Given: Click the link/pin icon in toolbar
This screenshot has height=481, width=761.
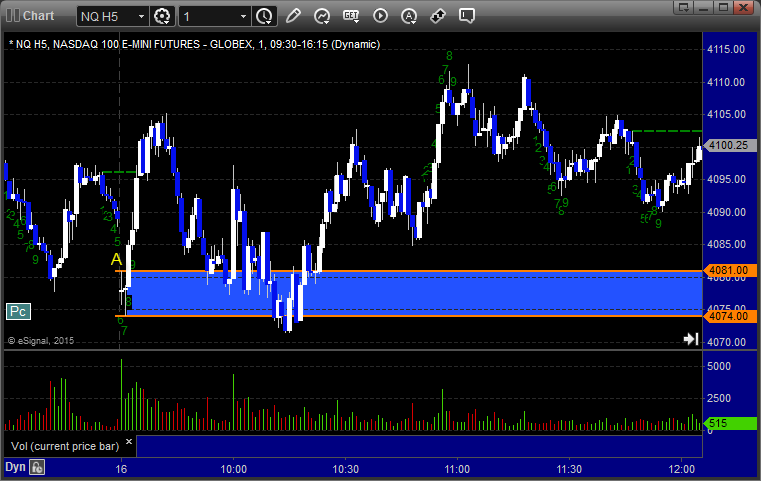Looking at the screenshot, I should (x=438, y=16).
